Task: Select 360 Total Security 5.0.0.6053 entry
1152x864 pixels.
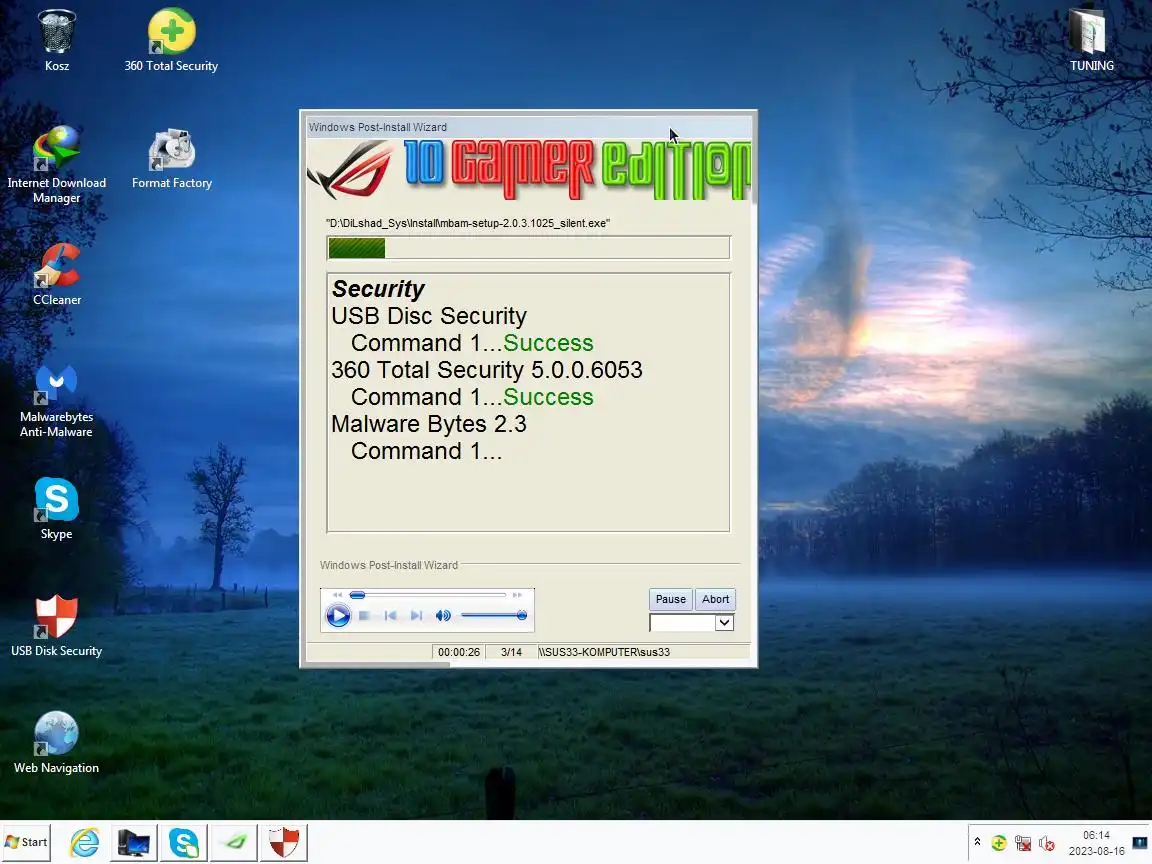Action: pos(486,370)
